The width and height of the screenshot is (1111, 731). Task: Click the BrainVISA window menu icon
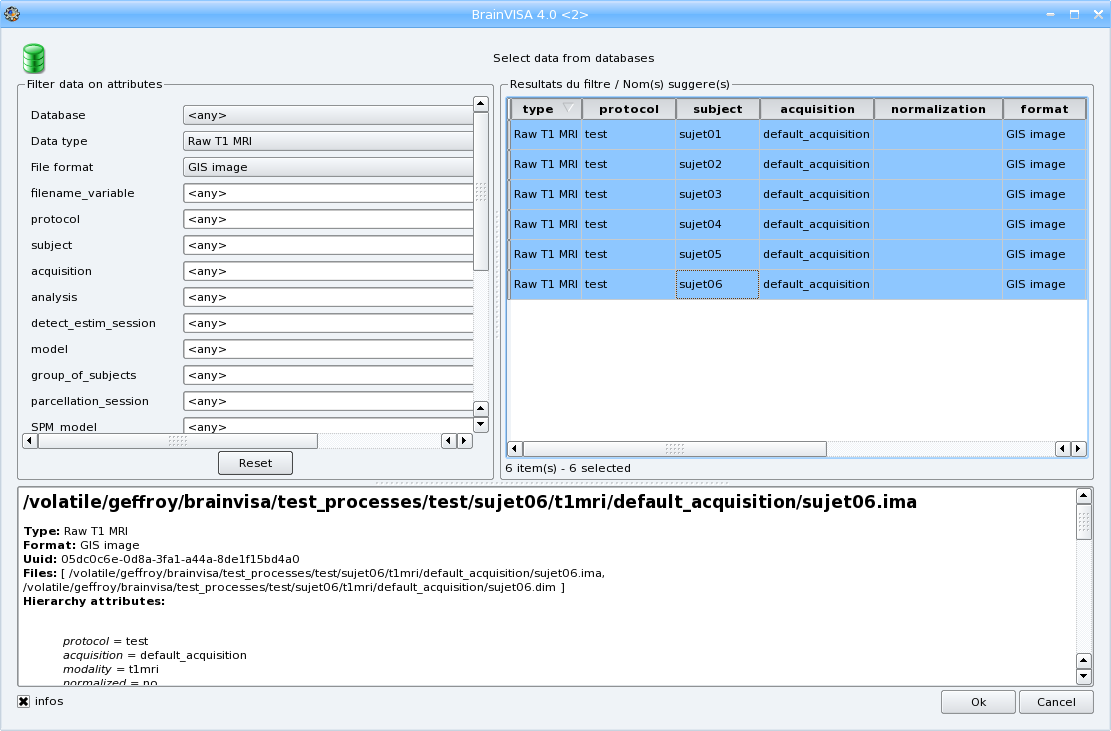(x=11, y=13)
